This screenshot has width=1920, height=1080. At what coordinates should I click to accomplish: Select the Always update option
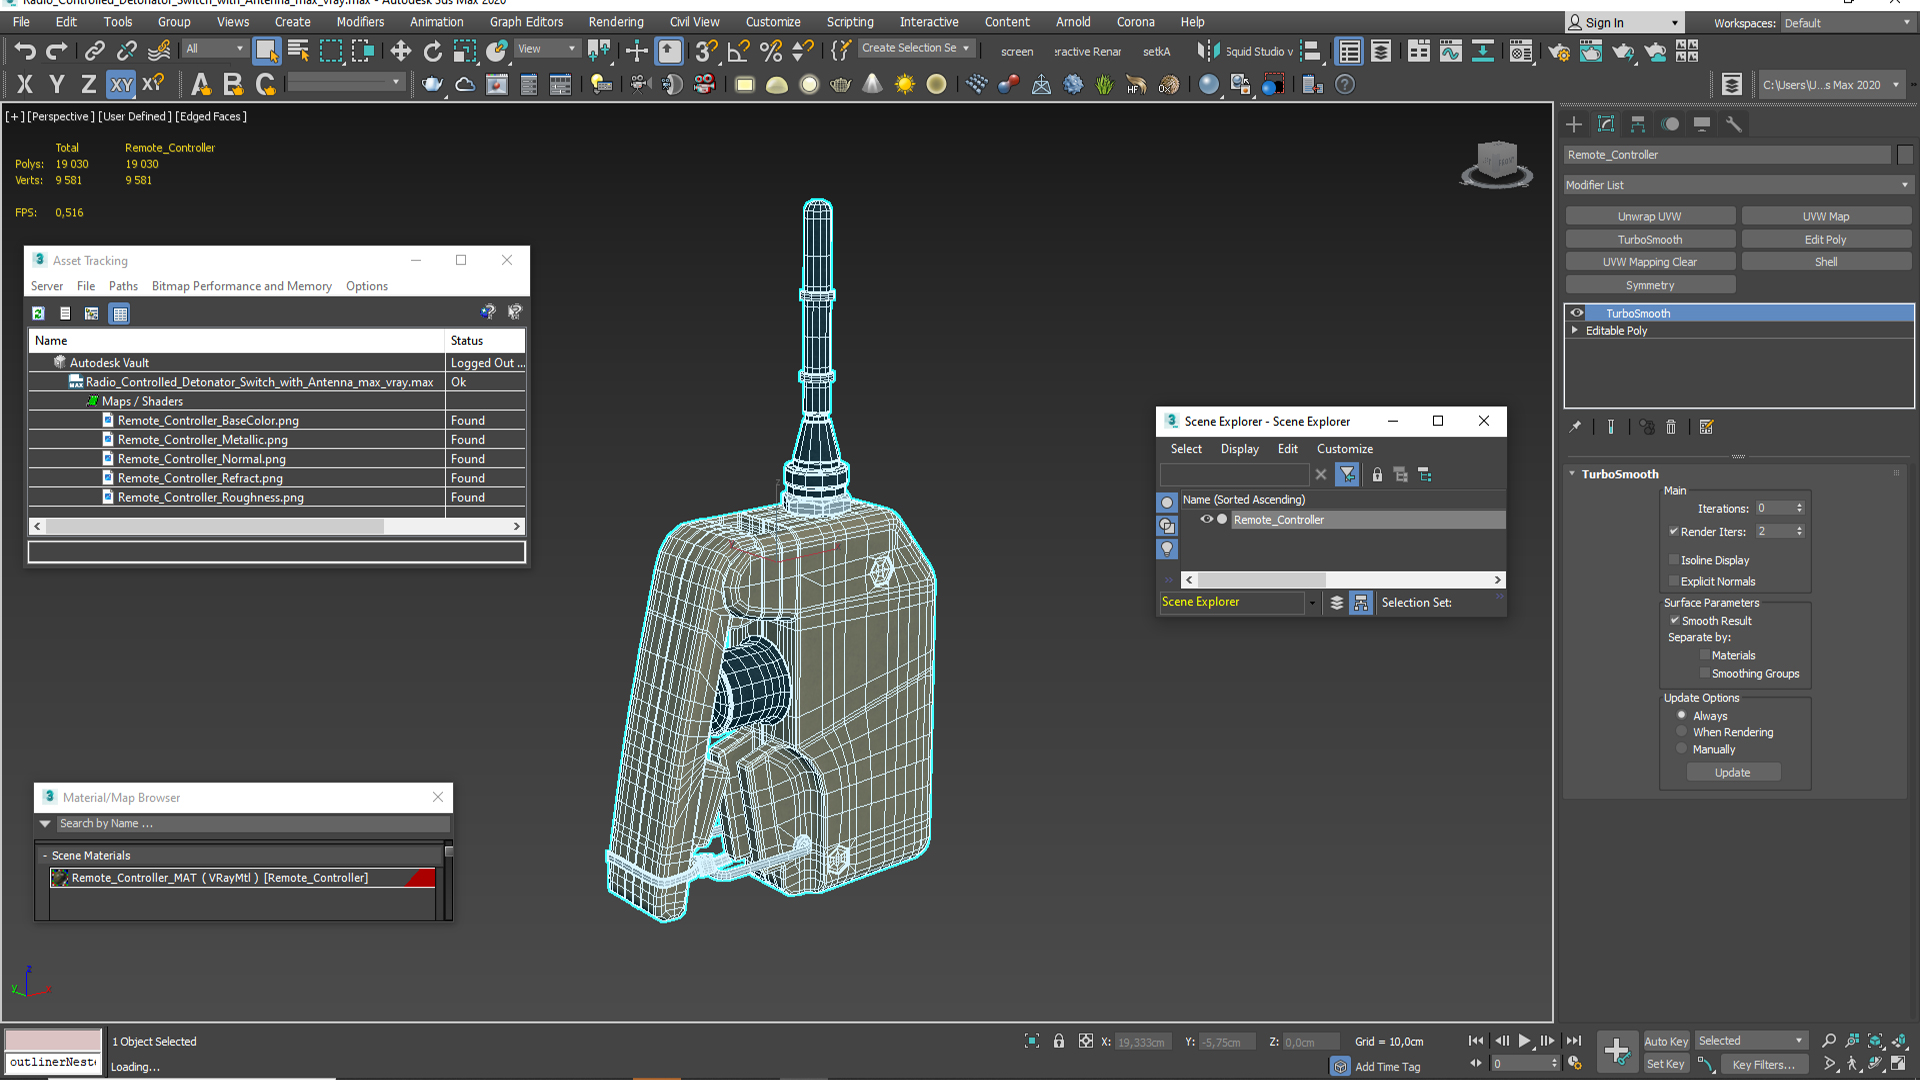coord(1682,715)
